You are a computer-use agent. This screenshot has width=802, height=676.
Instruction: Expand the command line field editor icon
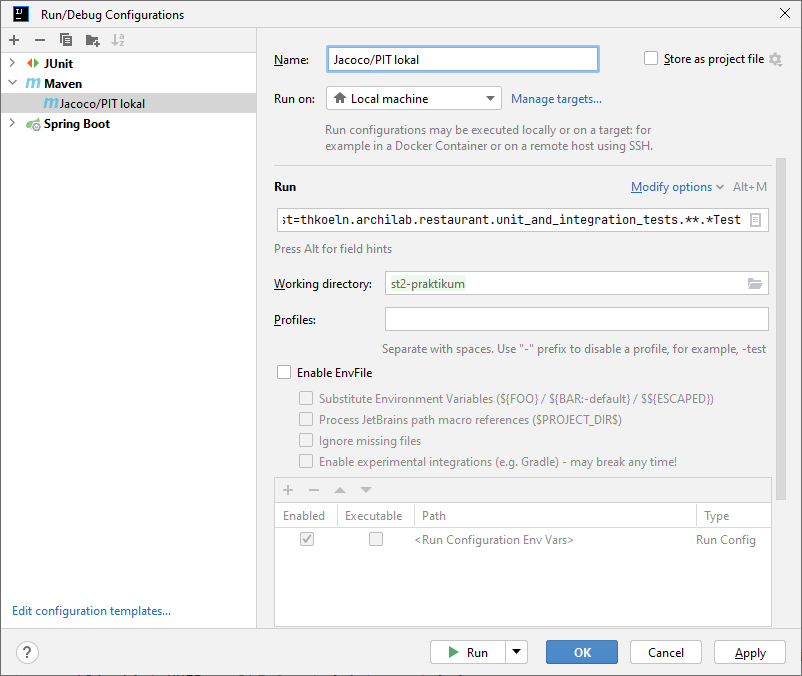point(755,220)
